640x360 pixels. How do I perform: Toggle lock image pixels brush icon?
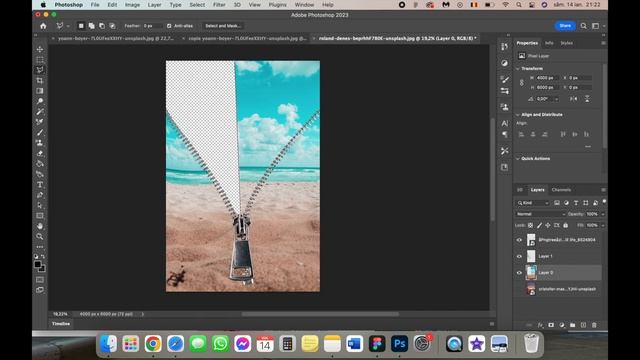click(x=539, y=225)
